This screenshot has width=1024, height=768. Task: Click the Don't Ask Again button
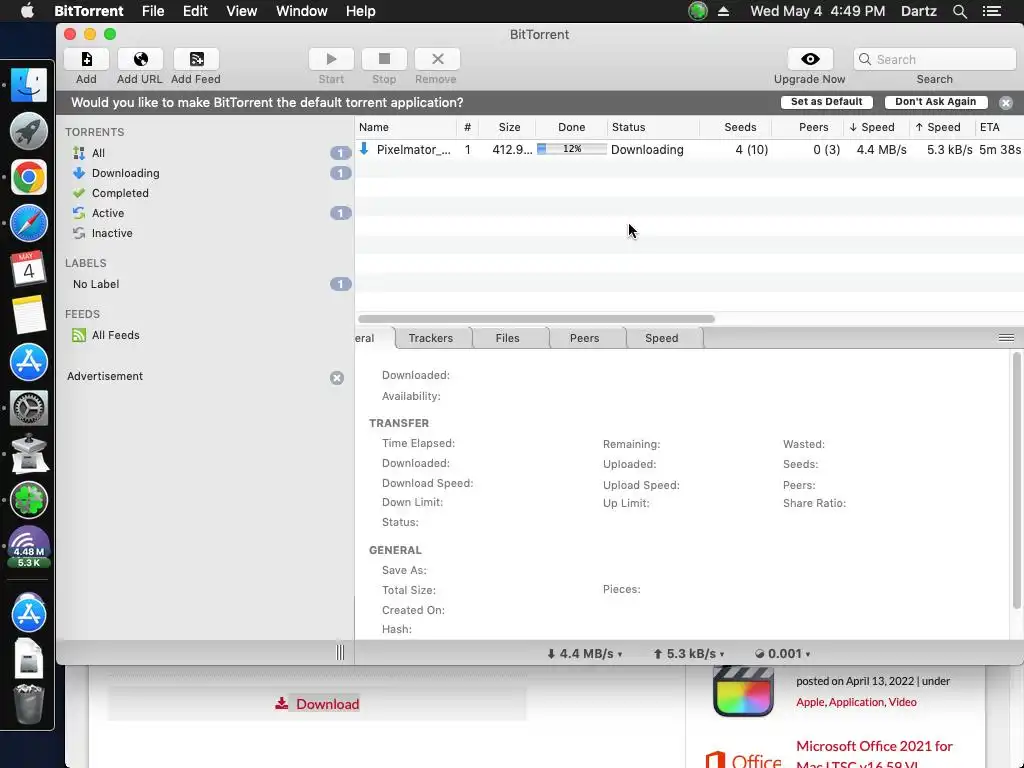click(935, 102)
